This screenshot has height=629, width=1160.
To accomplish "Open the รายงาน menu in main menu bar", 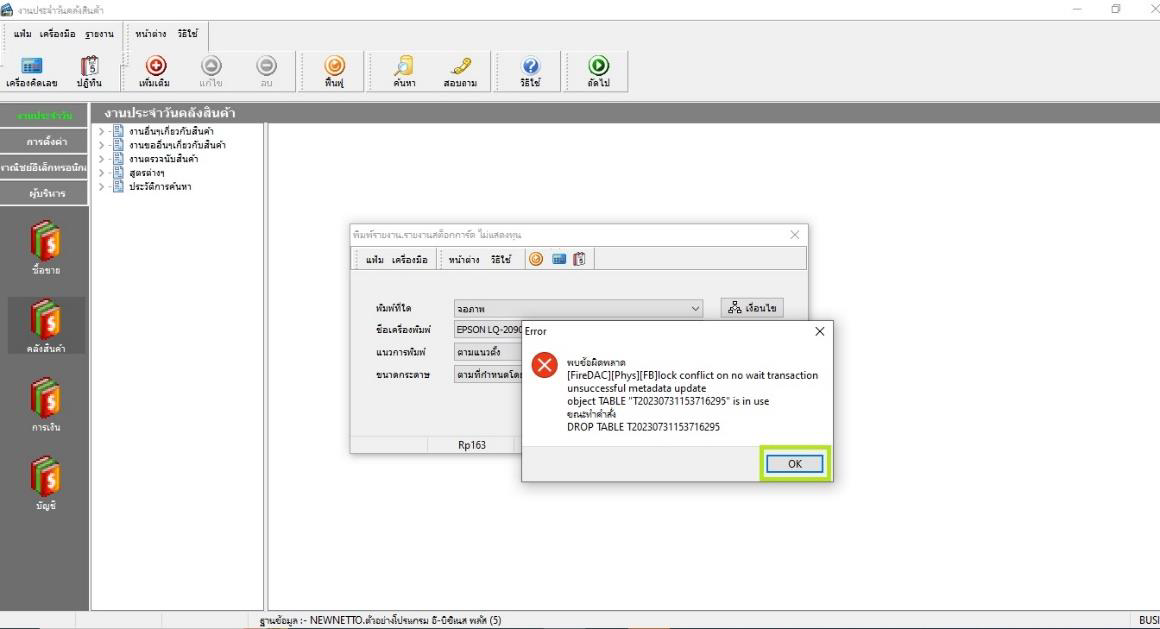I will point(100,34).
